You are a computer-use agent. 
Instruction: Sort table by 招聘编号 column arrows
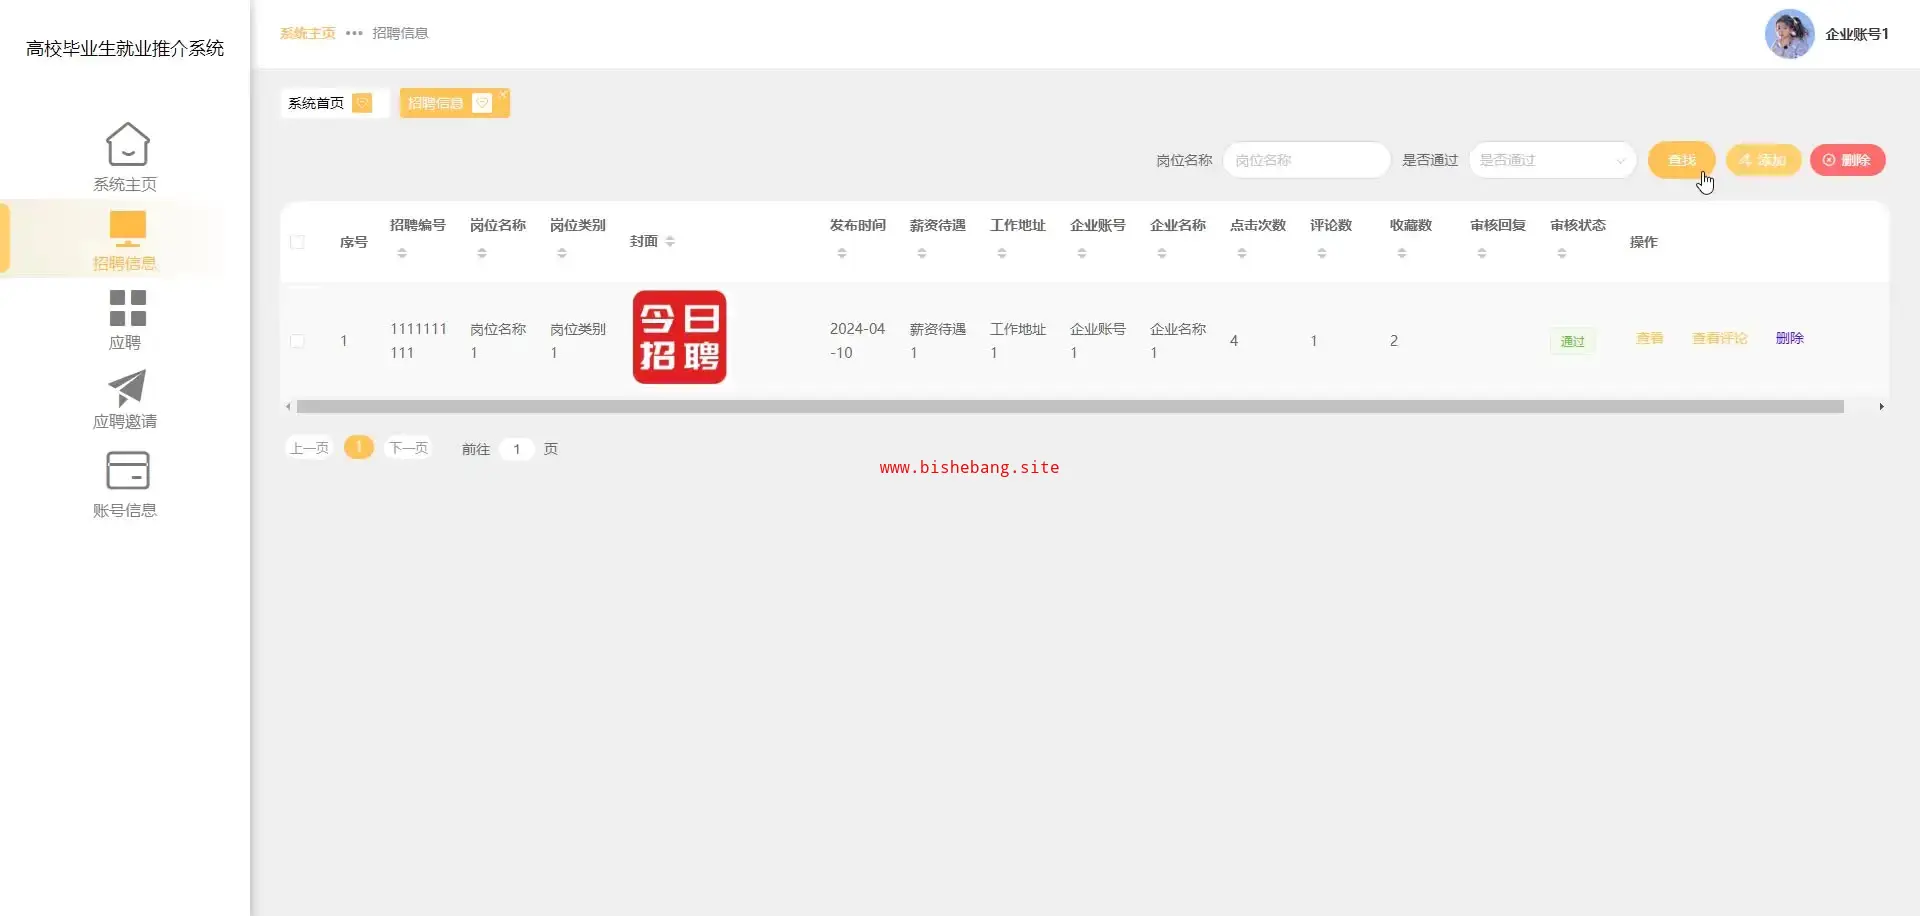(402, 254)
